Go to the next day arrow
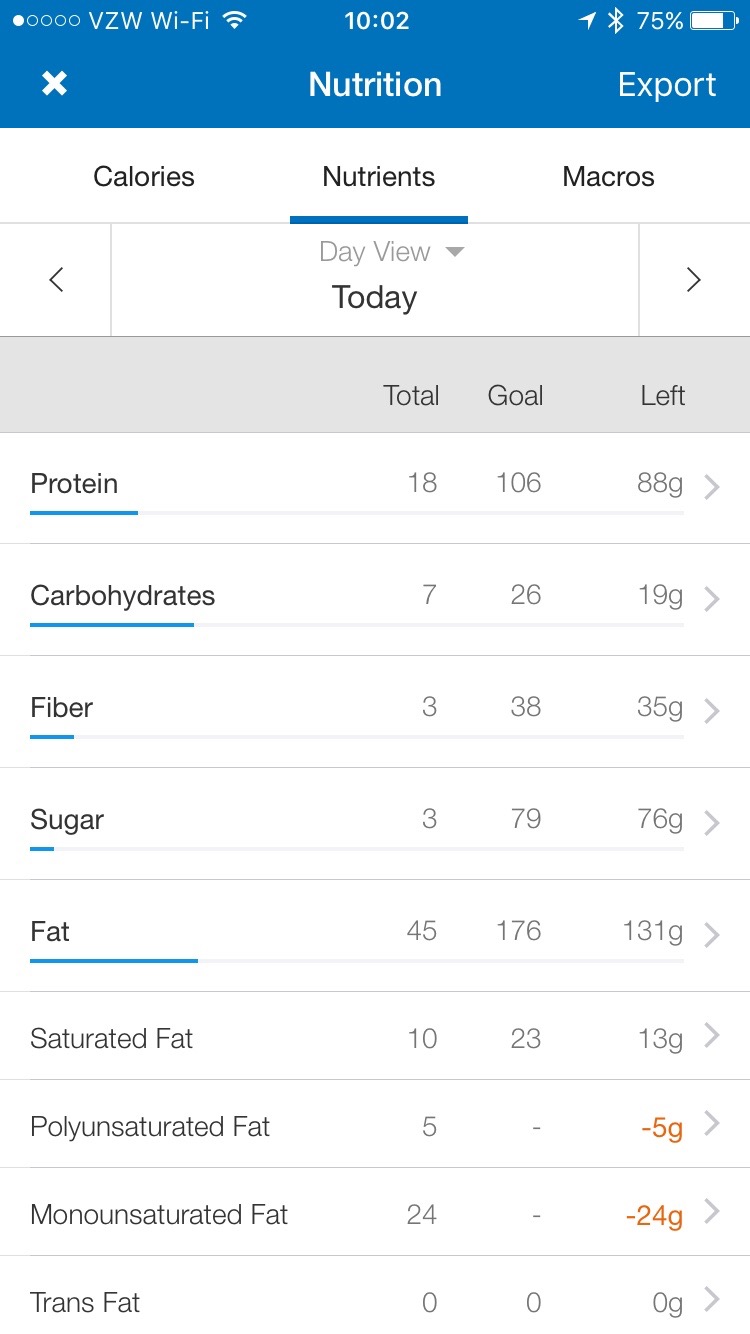The height and width of the screenshot is (1334, 750). click(693, 280)
